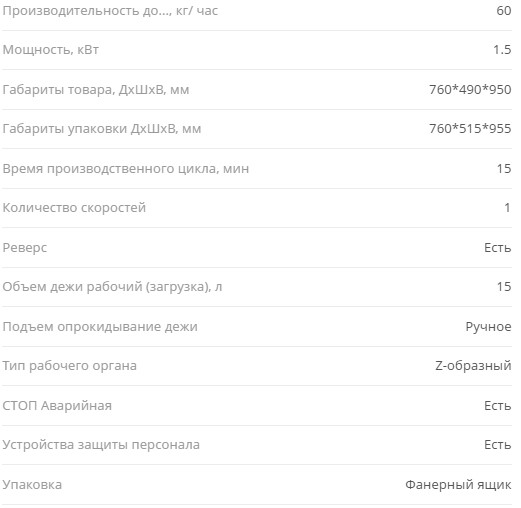The width and height of the screenshot is (521, 508).
Task: Select the value 60 for productivity
Action: (x=504, y=11)
